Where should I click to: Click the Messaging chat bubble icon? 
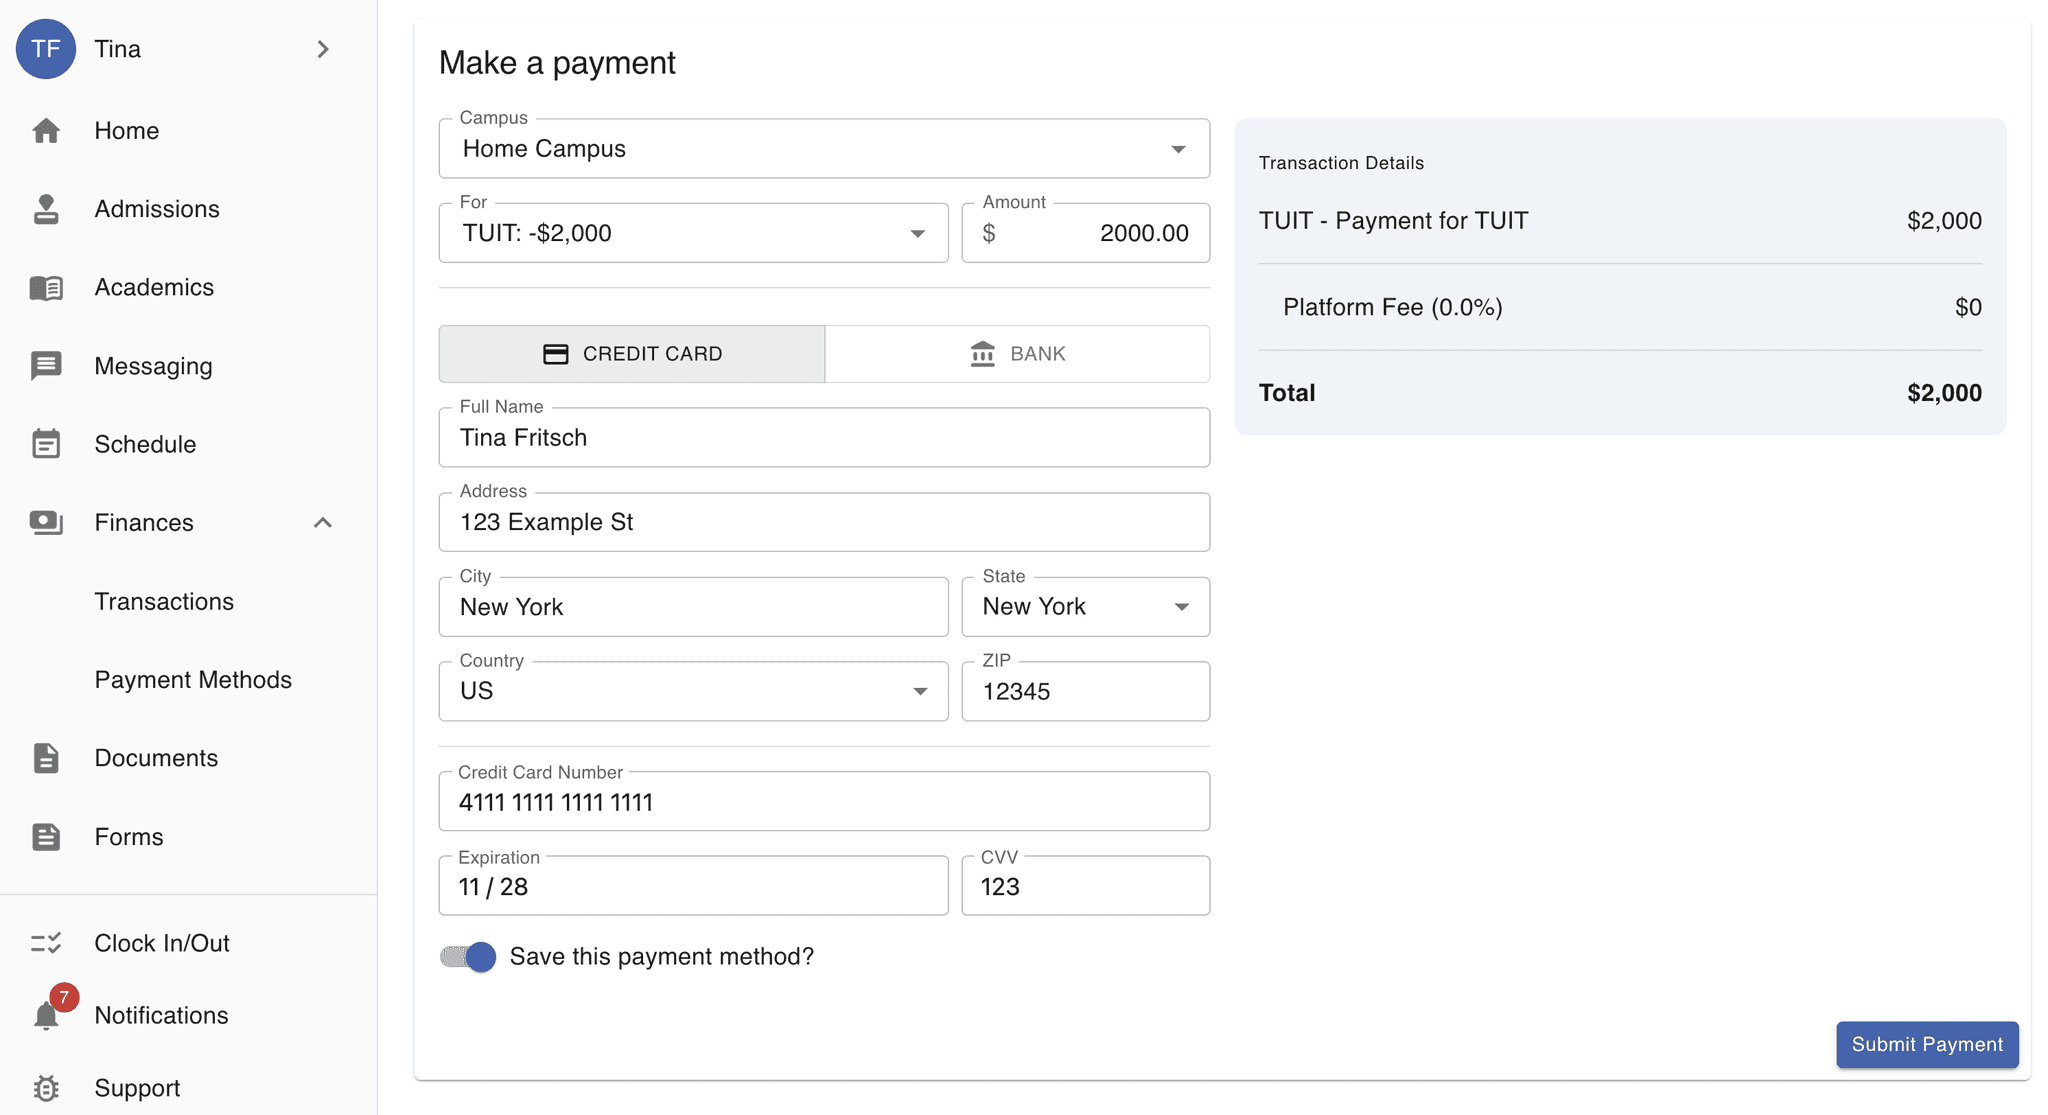coord(46,366)
